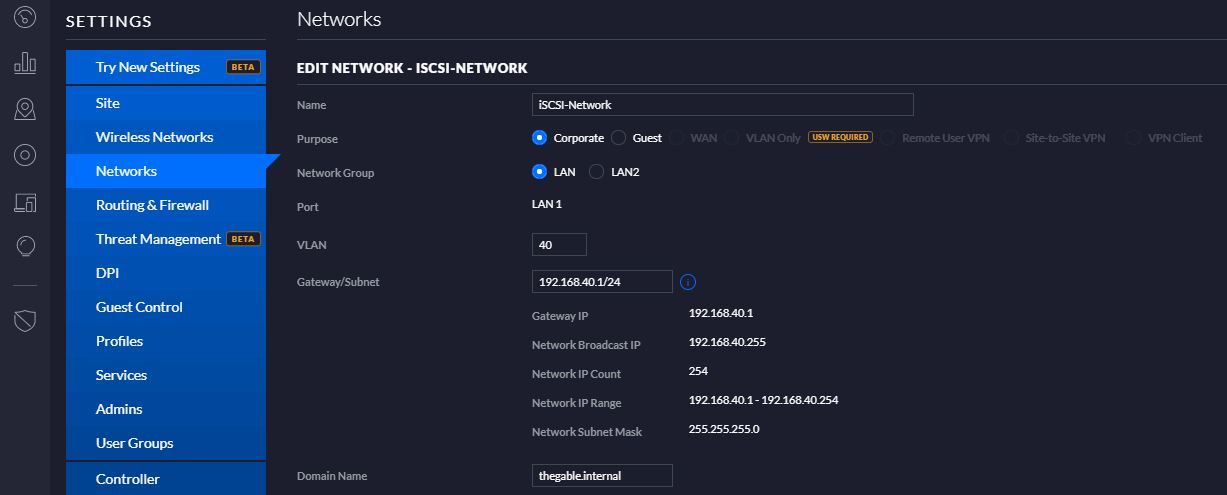Open the Statistics bar chart icon

[25, 63]
